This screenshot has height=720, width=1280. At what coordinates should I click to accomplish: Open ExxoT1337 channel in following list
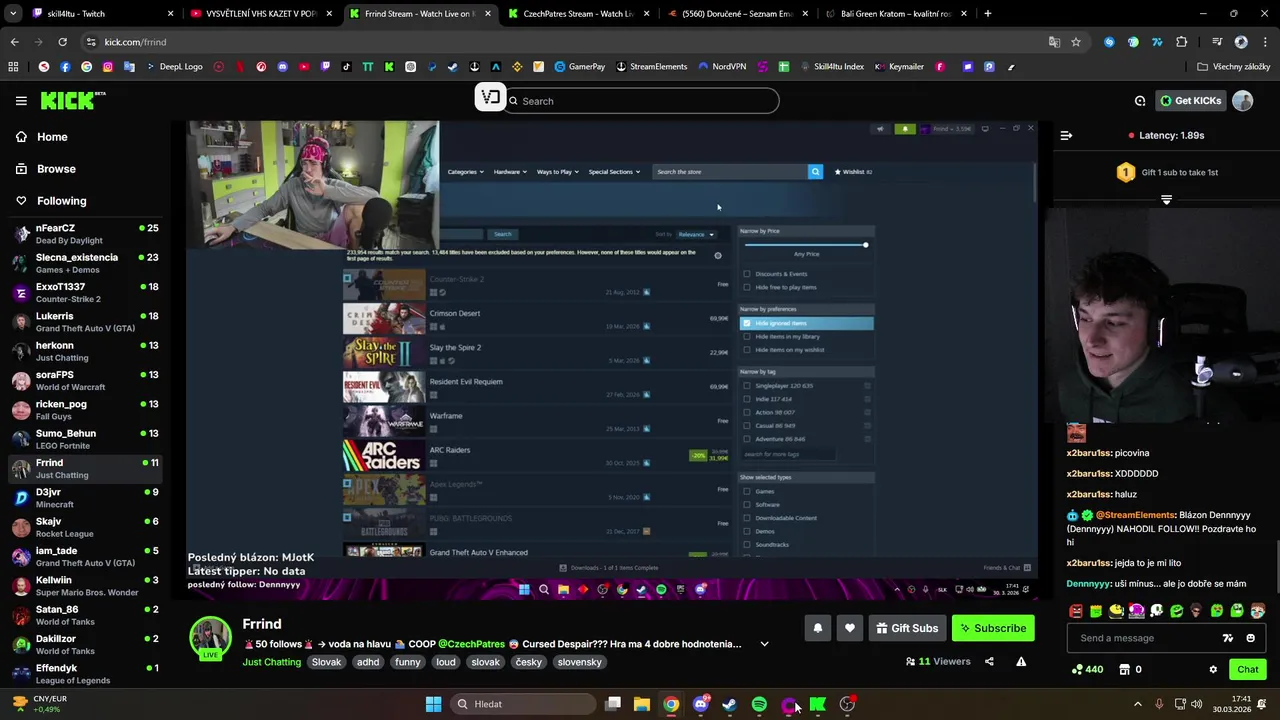pyautogui.click(x=85, y=293)
